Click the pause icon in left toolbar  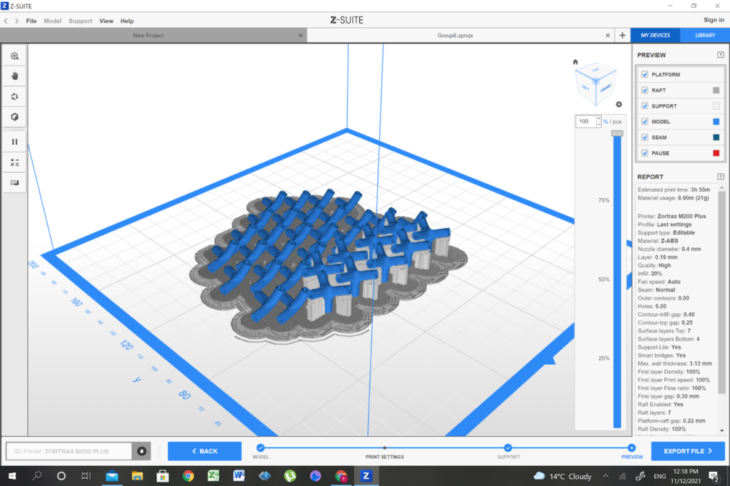(15, 141)
